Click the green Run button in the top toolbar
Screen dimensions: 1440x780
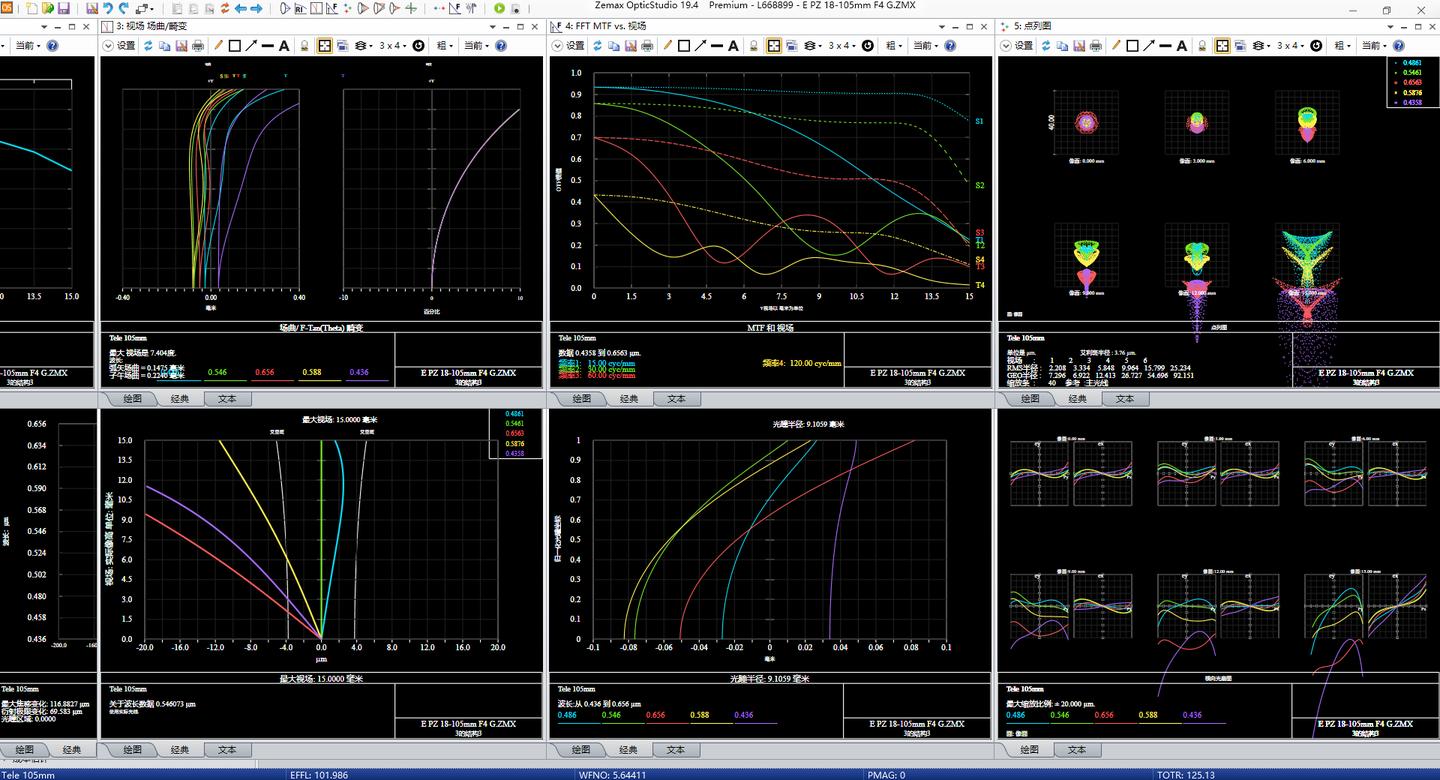point(500,9)
